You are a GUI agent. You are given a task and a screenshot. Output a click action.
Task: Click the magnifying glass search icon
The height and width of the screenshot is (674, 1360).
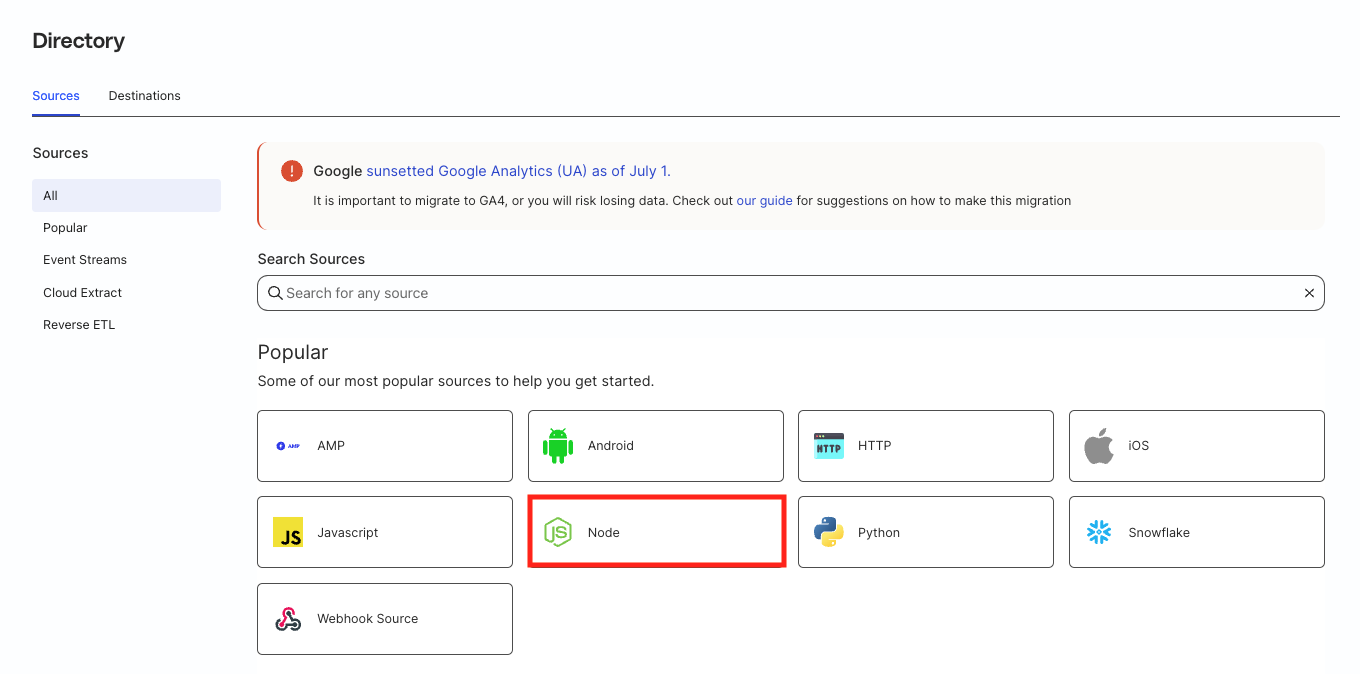pyautogui.click(x=275, y=293)
